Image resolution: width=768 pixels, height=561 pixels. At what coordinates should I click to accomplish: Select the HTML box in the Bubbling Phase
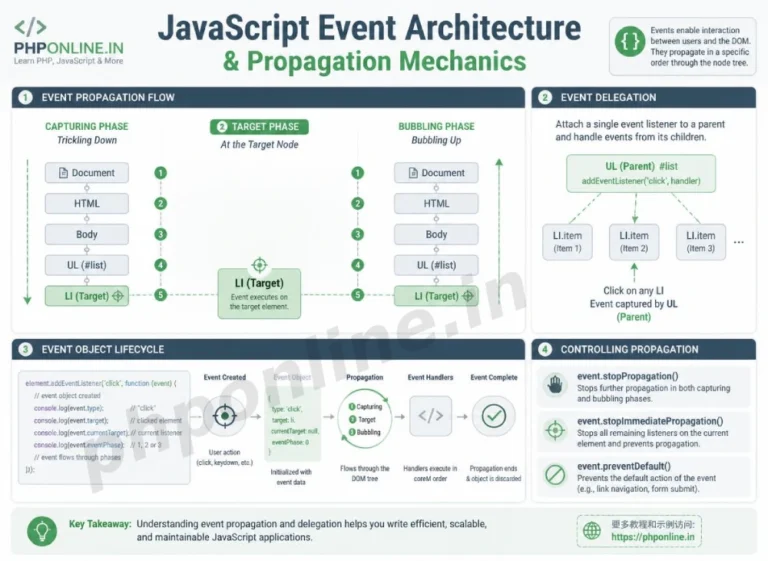(436, 203)
